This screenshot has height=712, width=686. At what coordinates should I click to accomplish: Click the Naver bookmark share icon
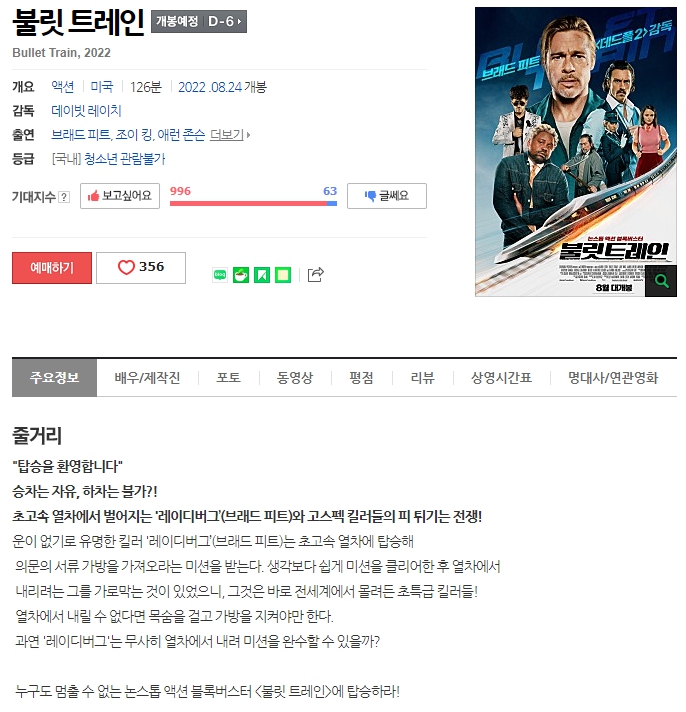tap(262, 275)
